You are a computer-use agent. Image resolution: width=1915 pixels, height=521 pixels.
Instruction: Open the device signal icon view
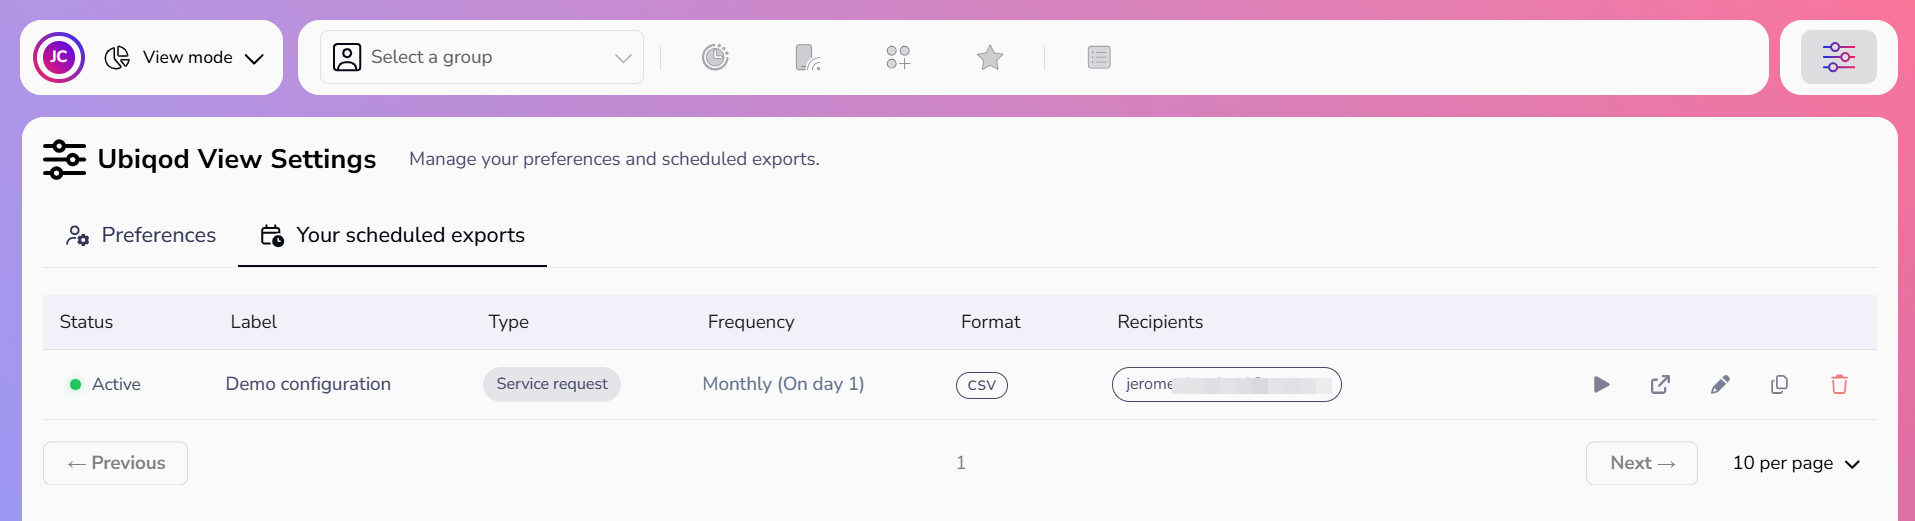point(807,57)
